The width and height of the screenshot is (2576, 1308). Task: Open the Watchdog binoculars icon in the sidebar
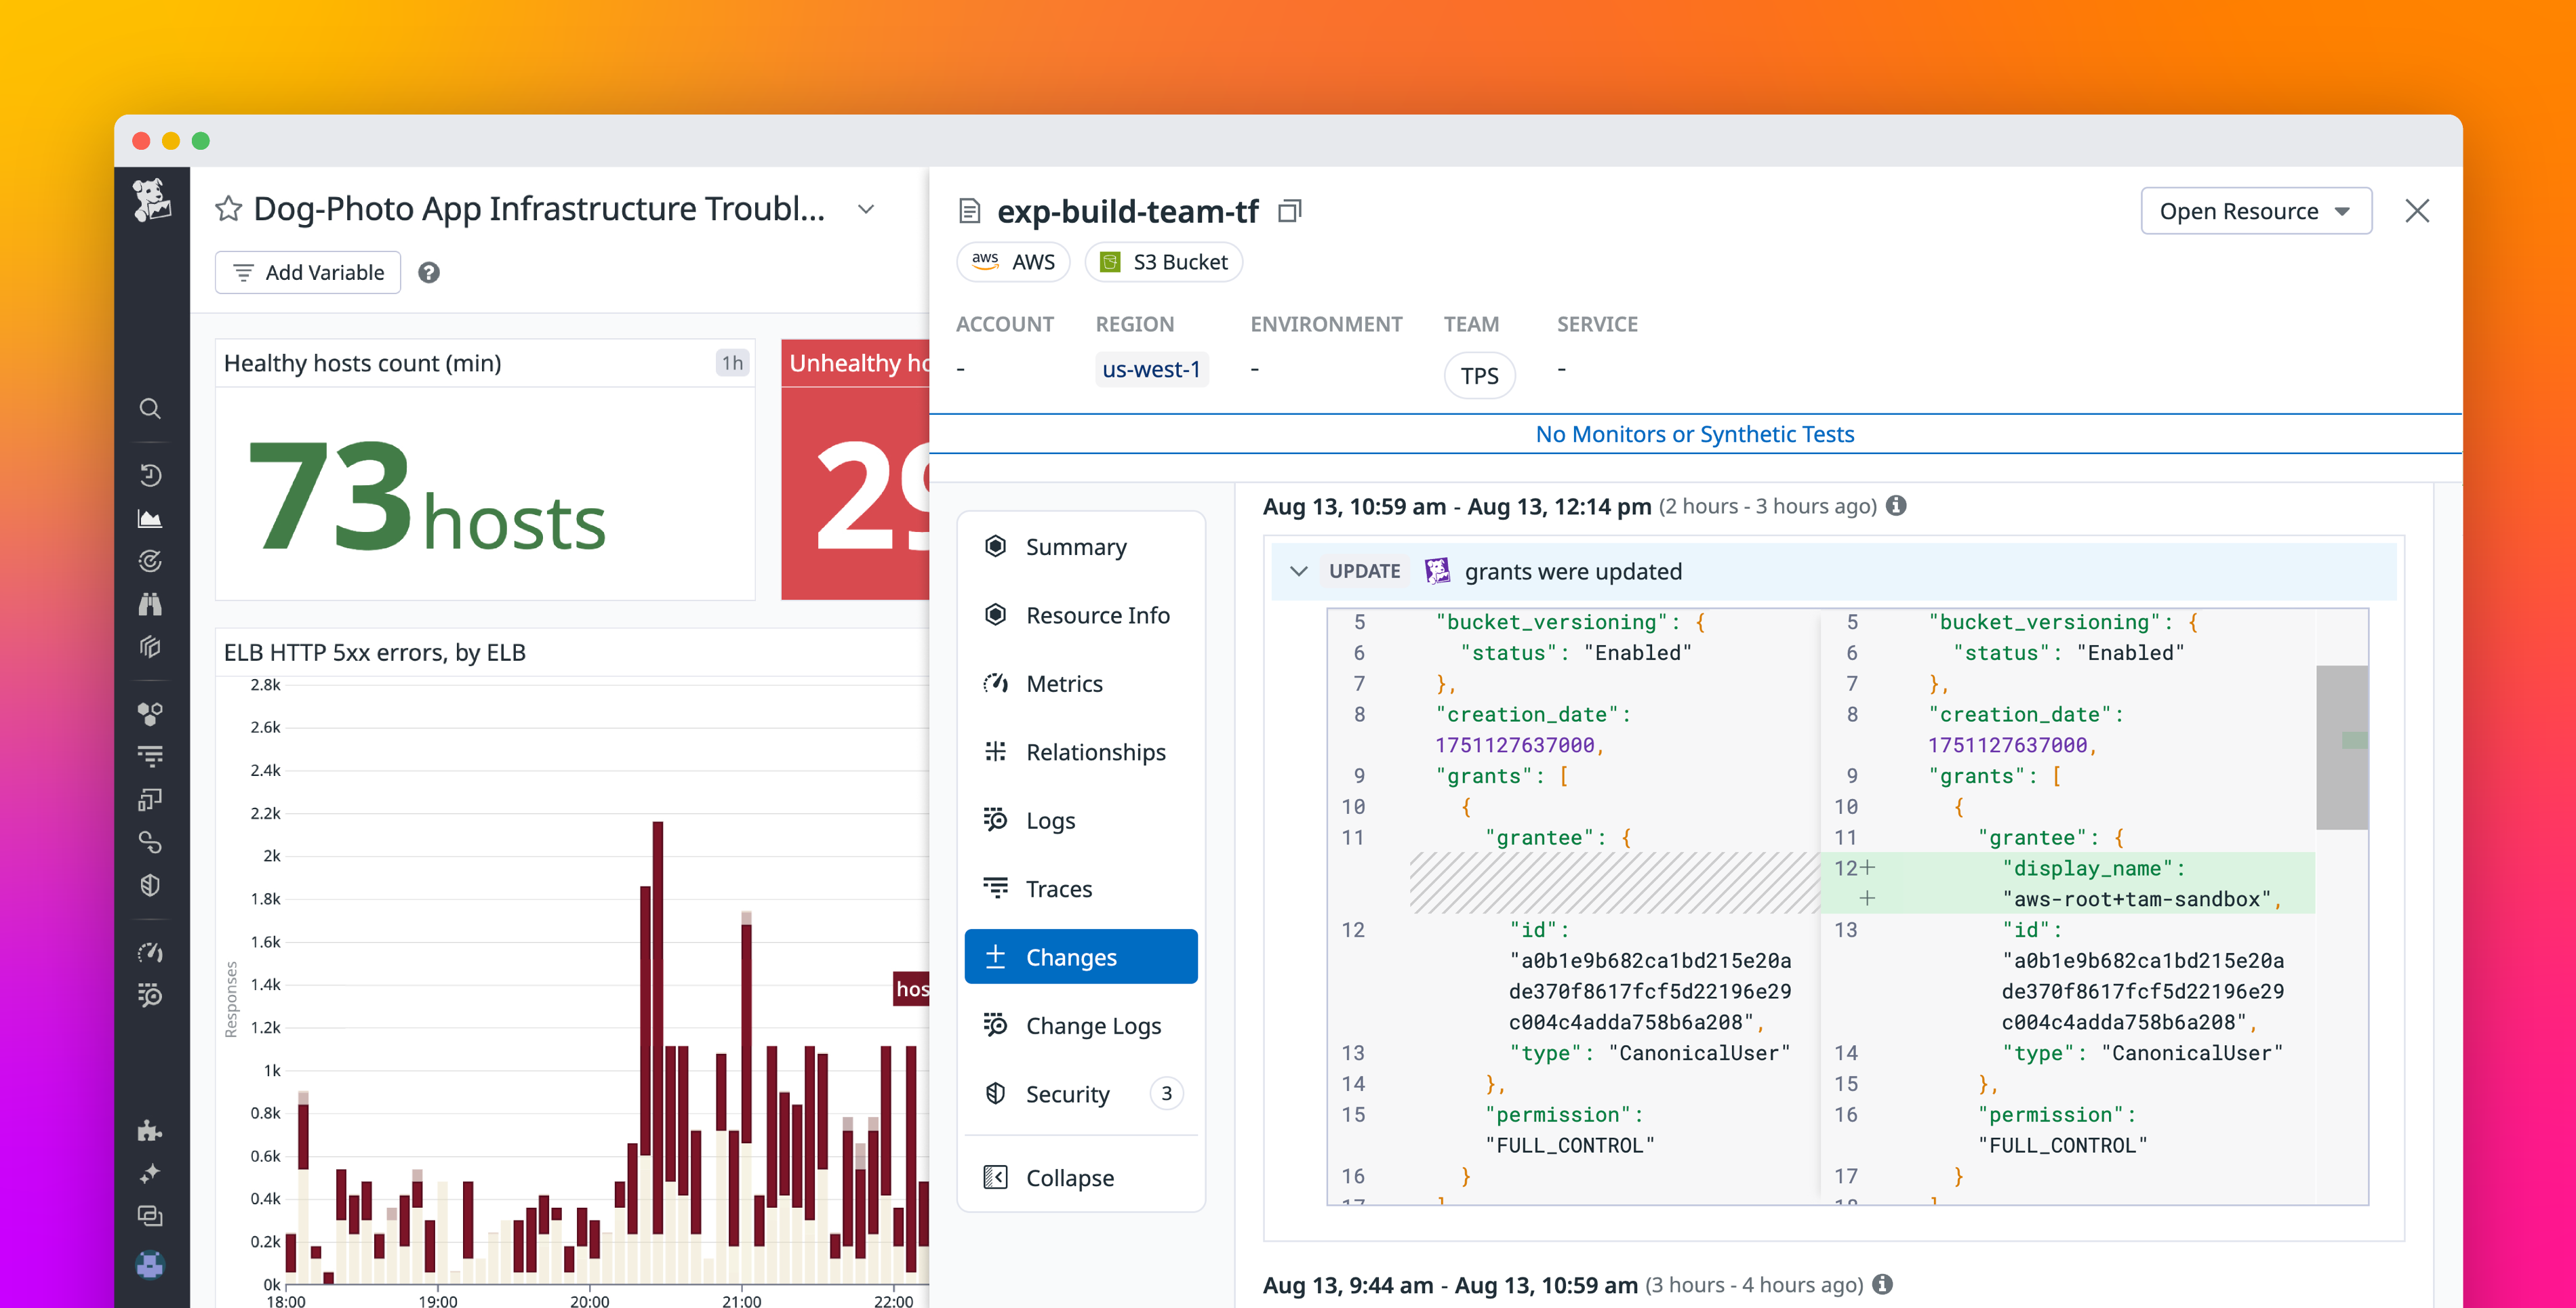(x=150, y=603)
